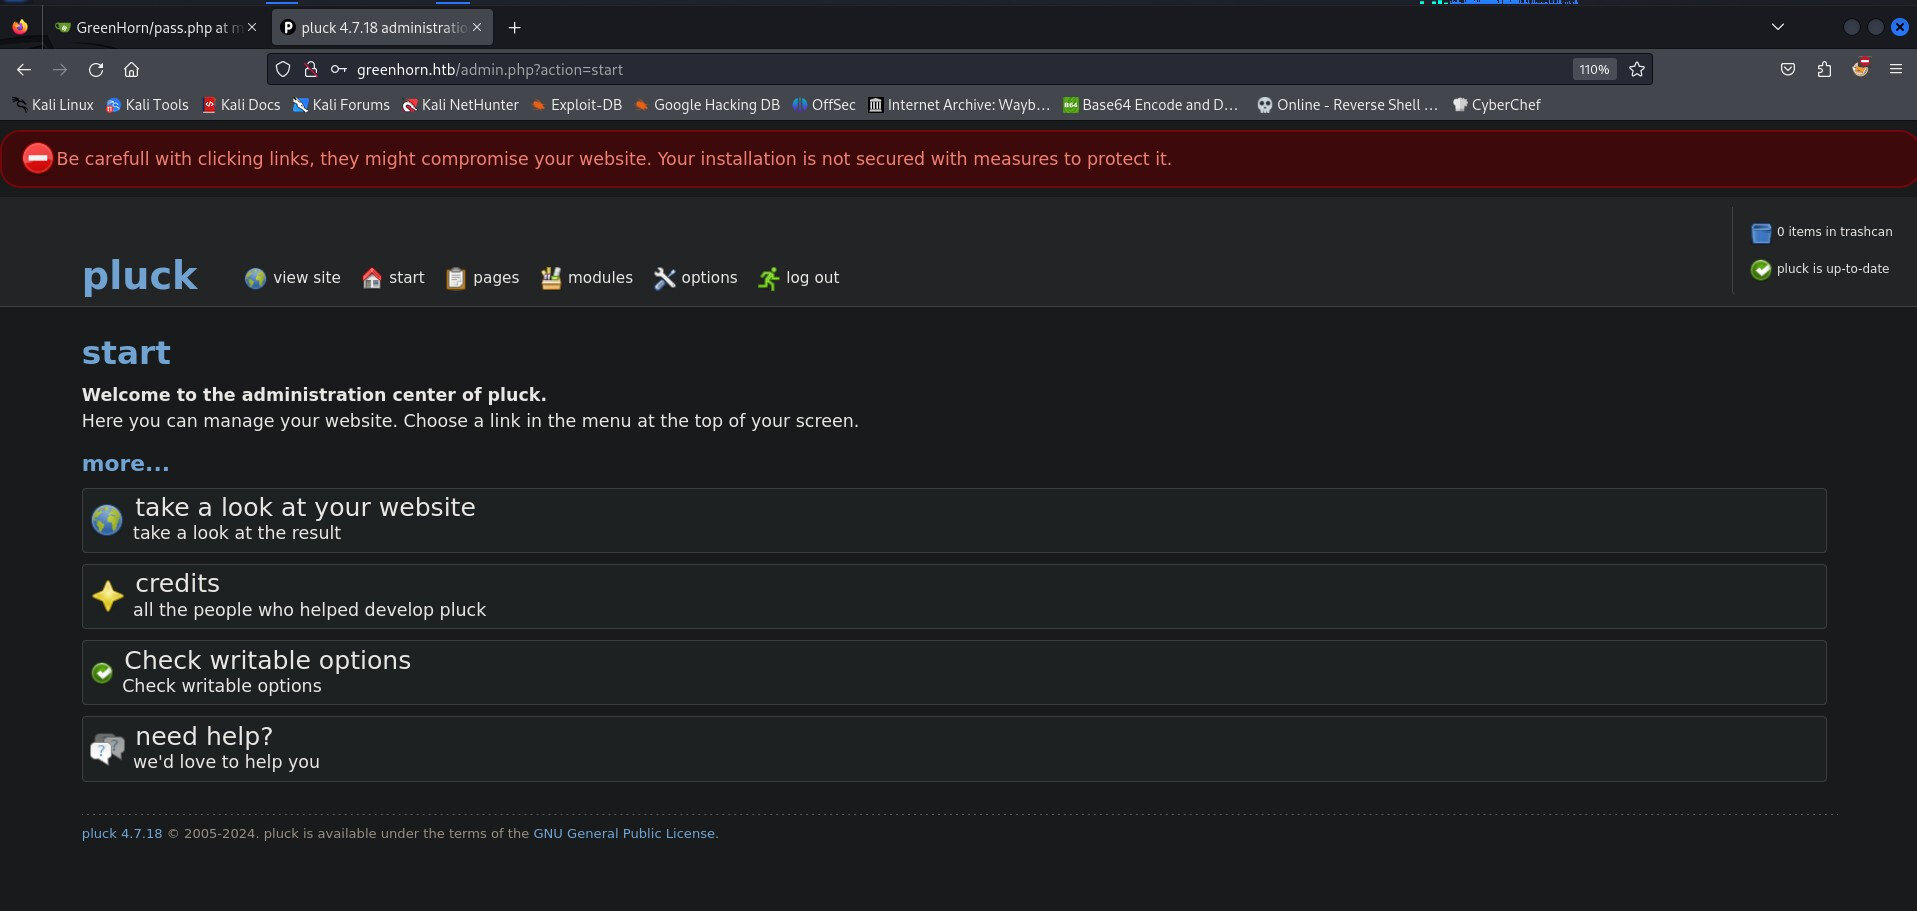
Task: Click the house icon for start
Action: click(372, 279)
